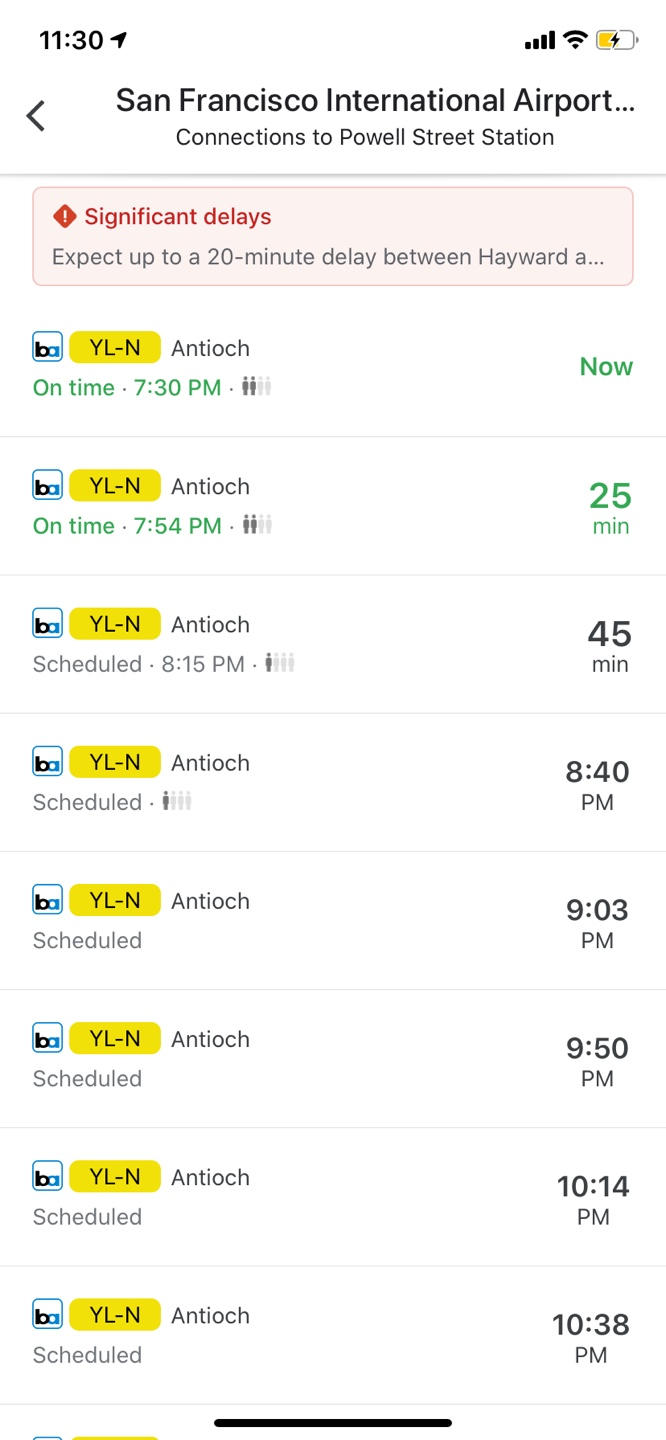The height and width of the screenshot is (1440, 666).
Task: Expand the truncated 20-minute delay message
Action: [x=328, y=257]
